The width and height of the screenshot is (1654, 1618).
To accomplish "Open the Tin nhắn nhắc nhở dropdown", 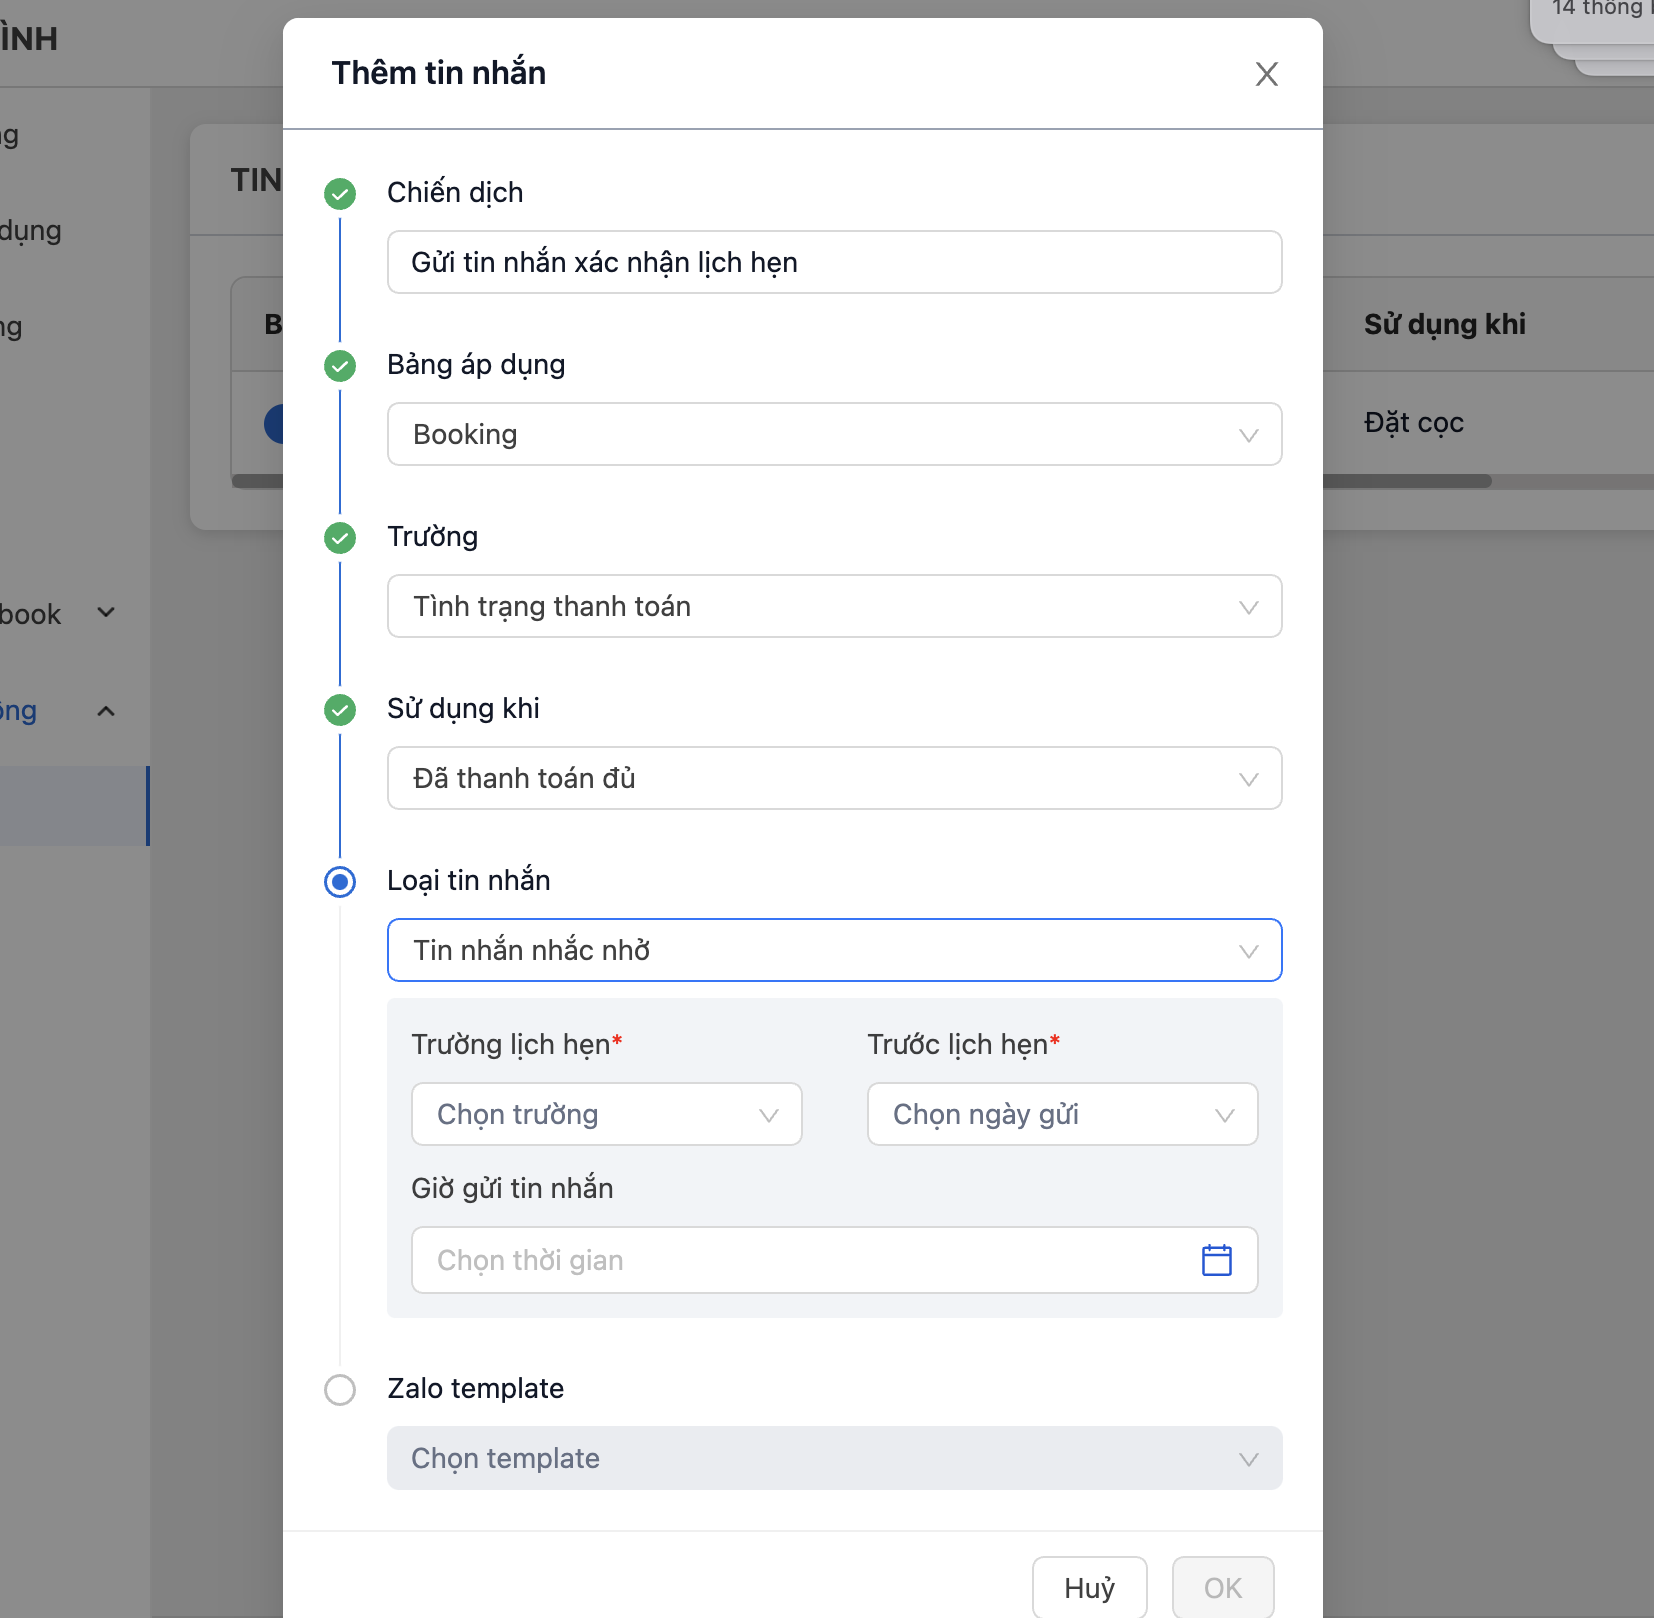I will point(834,950).
